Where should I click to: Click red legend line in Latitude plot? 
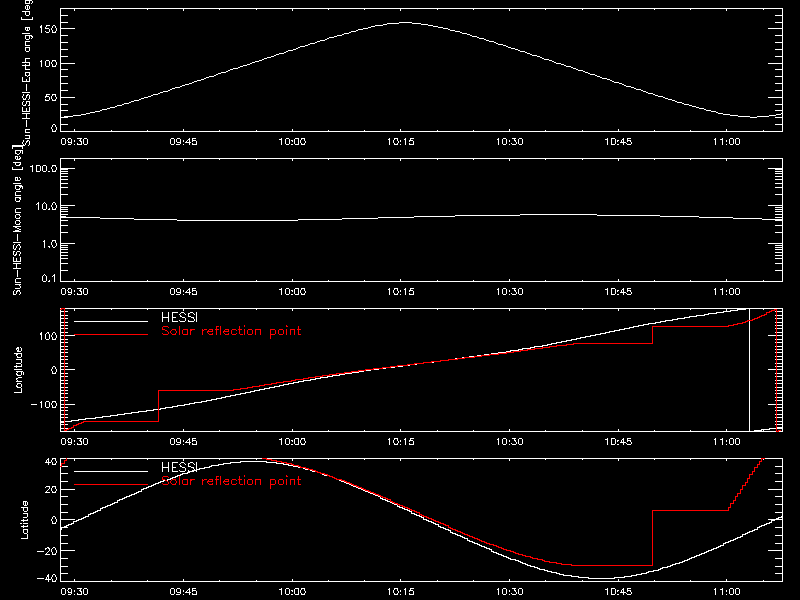click(x=111, y=485)
